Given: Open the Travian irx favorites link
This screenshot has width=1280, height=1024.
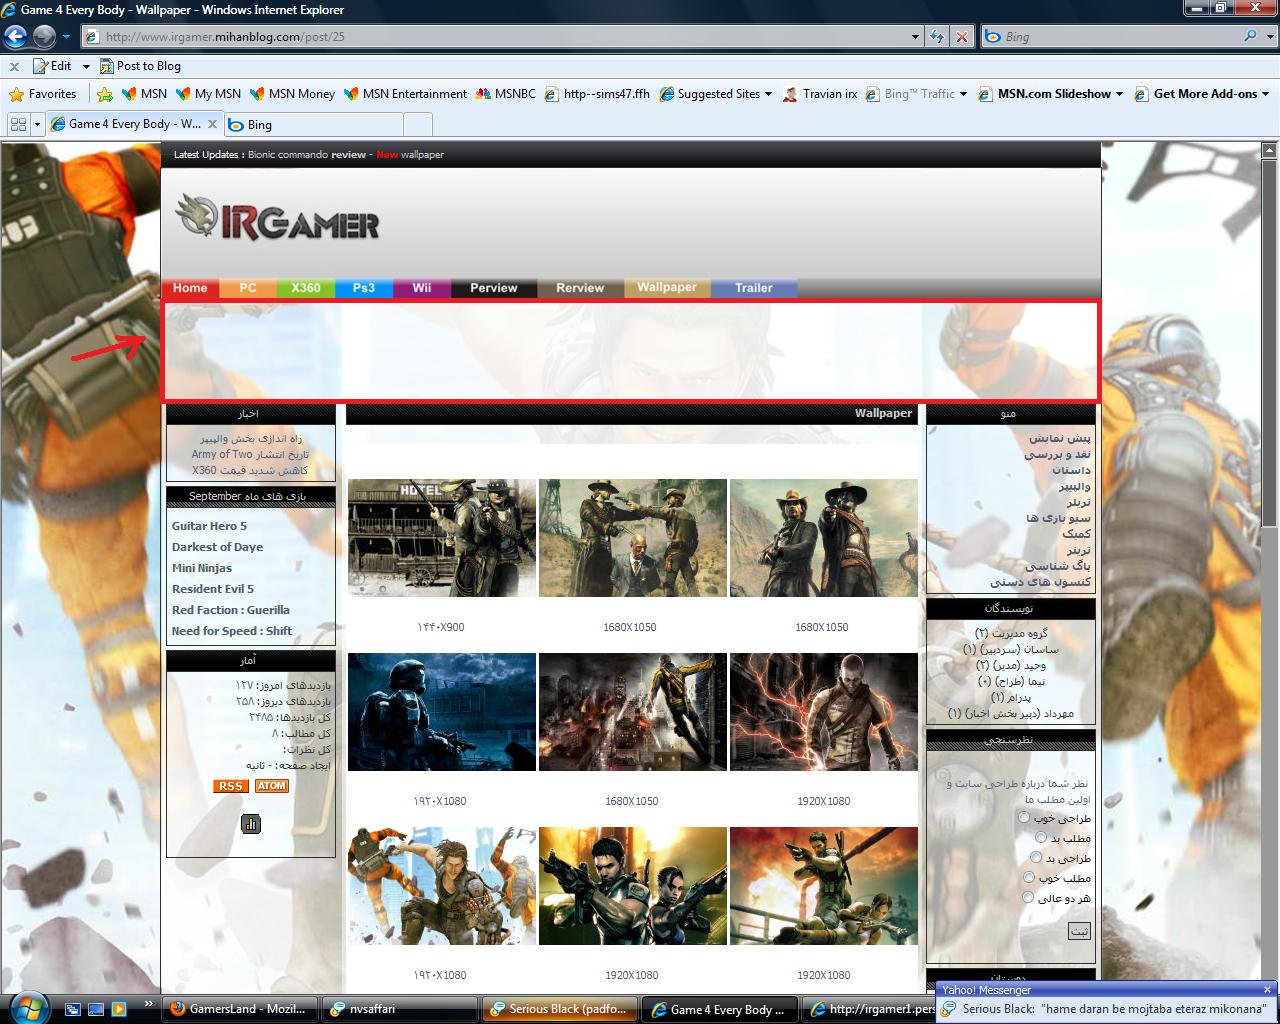Looking at the screenshot, I should (819, 94).
